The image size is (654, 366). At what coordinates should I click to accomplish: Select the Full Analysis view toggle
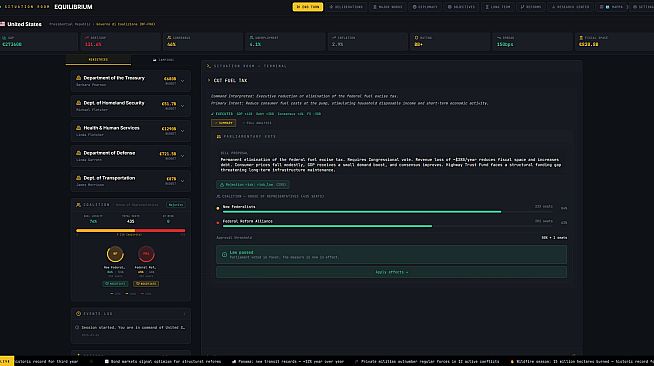[x=257, y=123]
